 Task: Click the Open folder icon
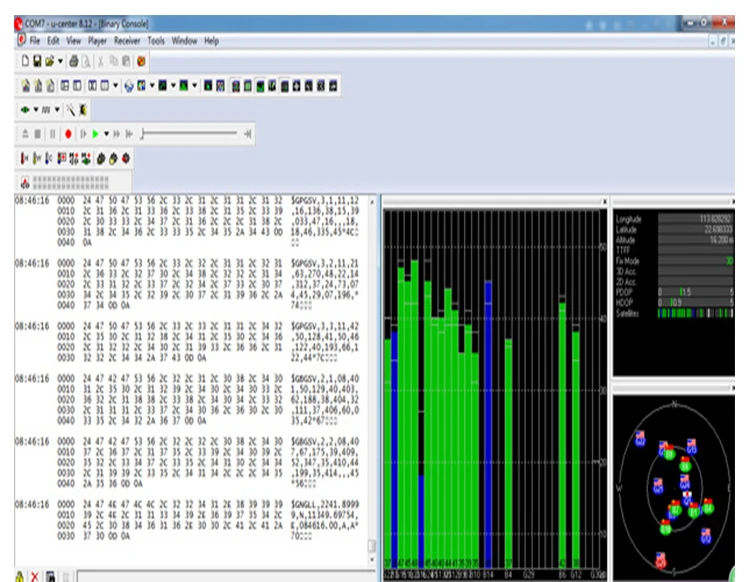(x=50, y=61)
